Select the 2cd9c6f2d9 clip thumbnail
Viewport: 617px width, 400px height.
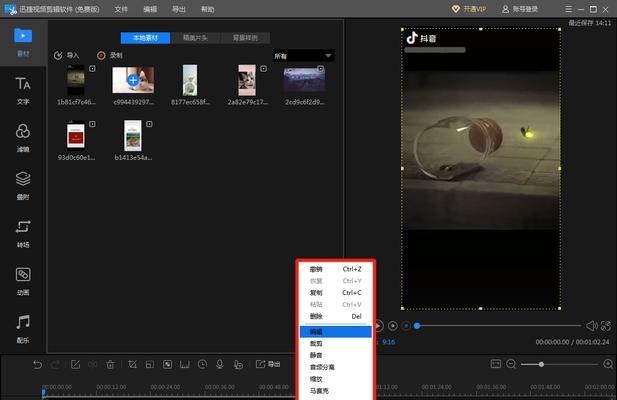click(304, 79)
